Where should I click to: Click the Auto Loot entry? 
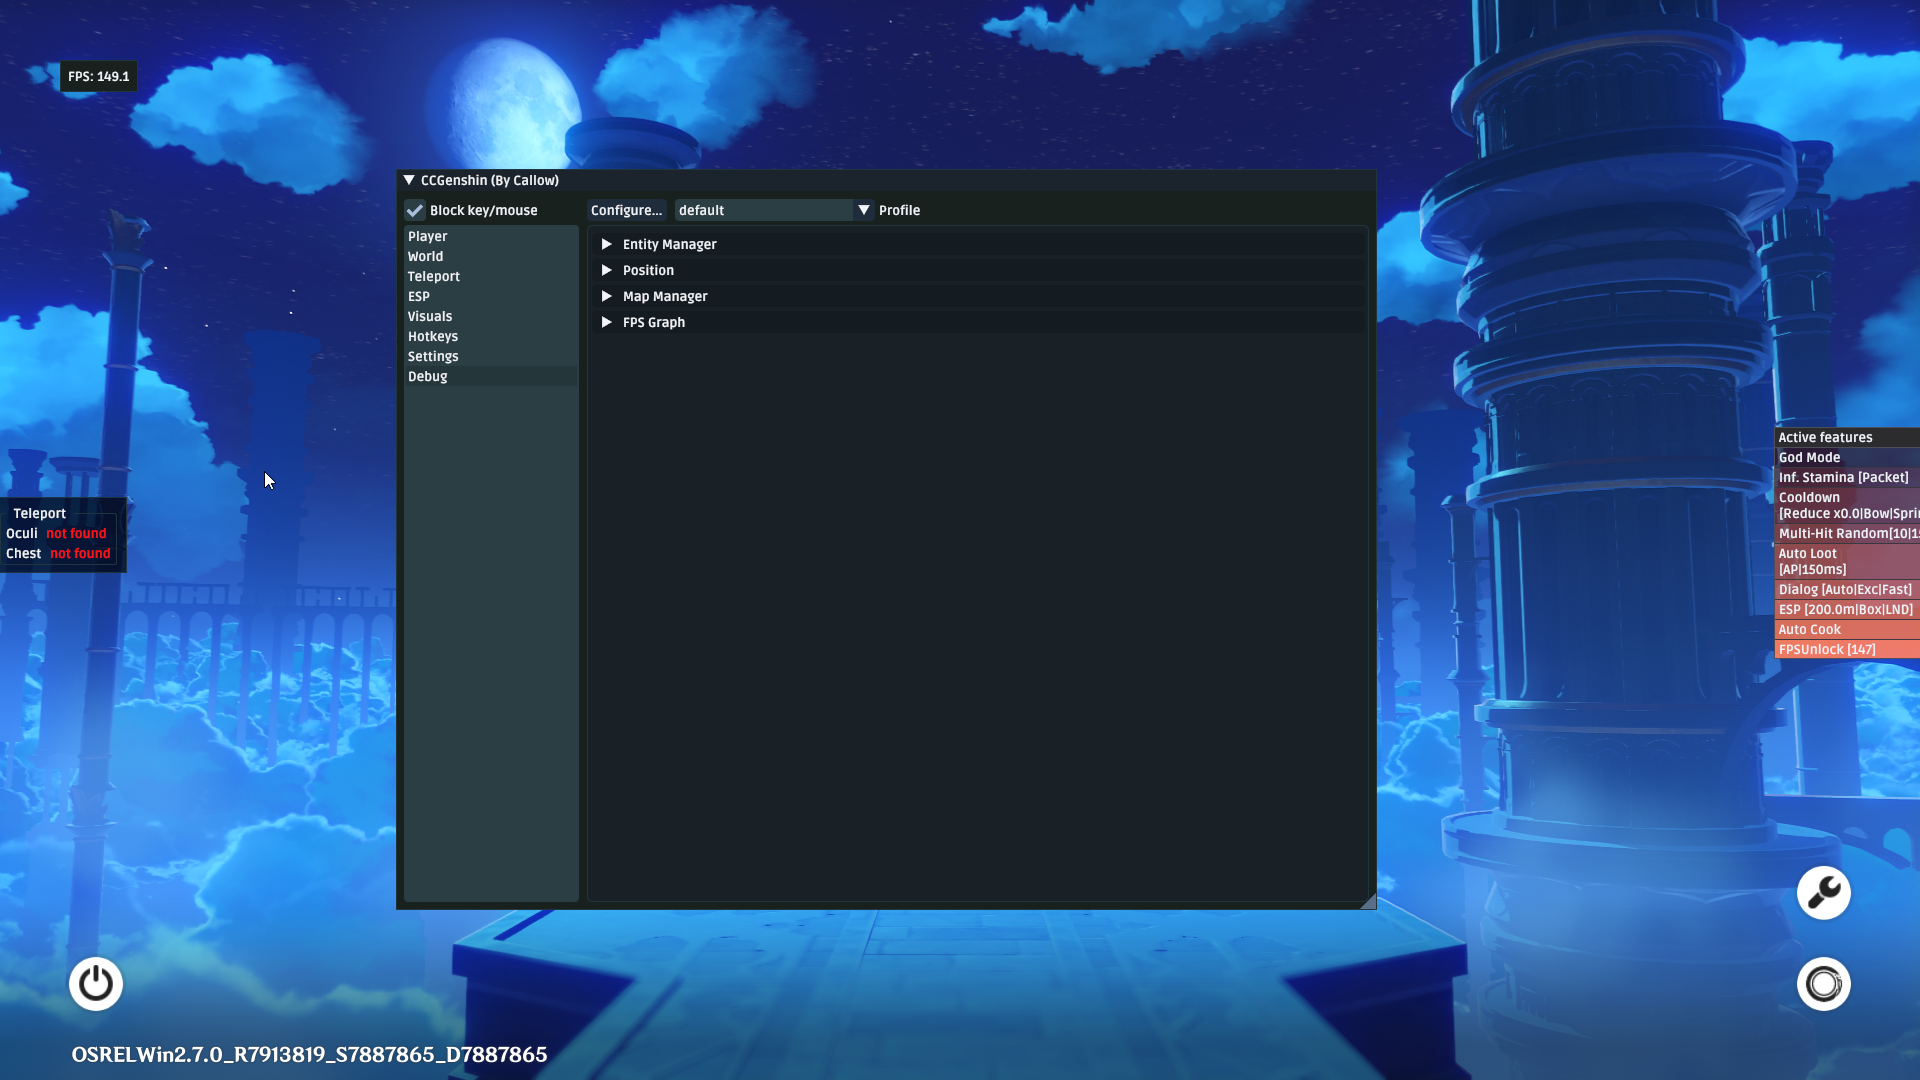[x=1847, y=561]
